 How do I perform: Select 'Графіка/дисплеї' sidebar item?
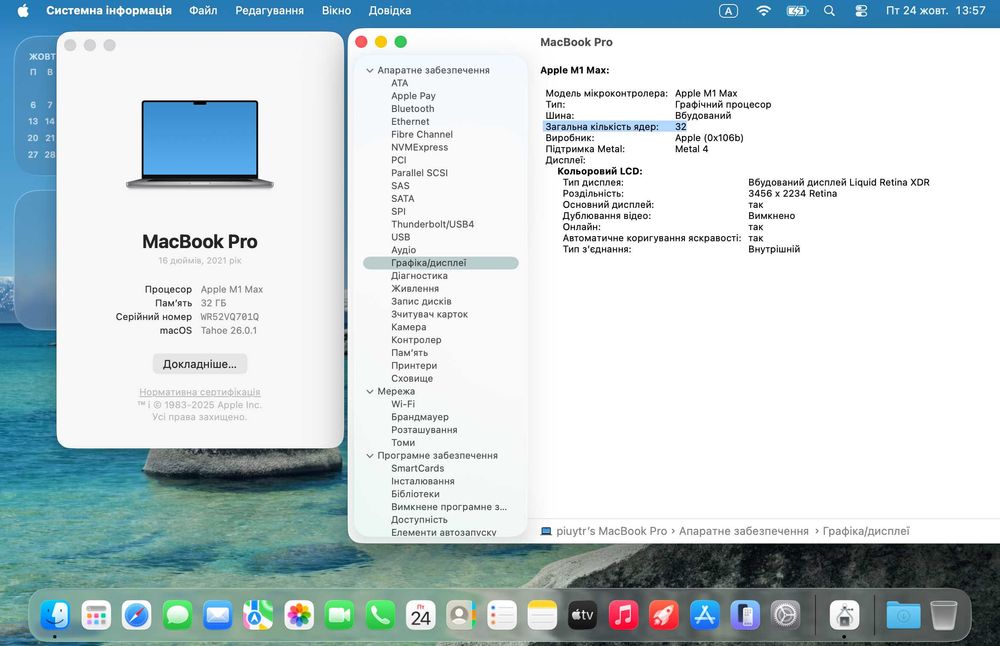441,263
